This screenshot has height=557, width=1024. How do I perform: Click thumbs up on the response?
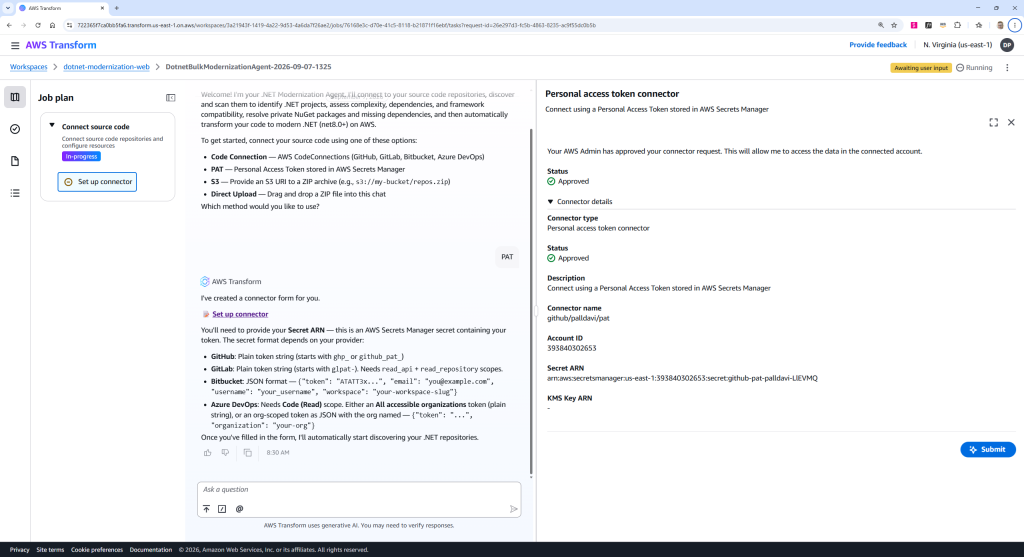[208, 453]
